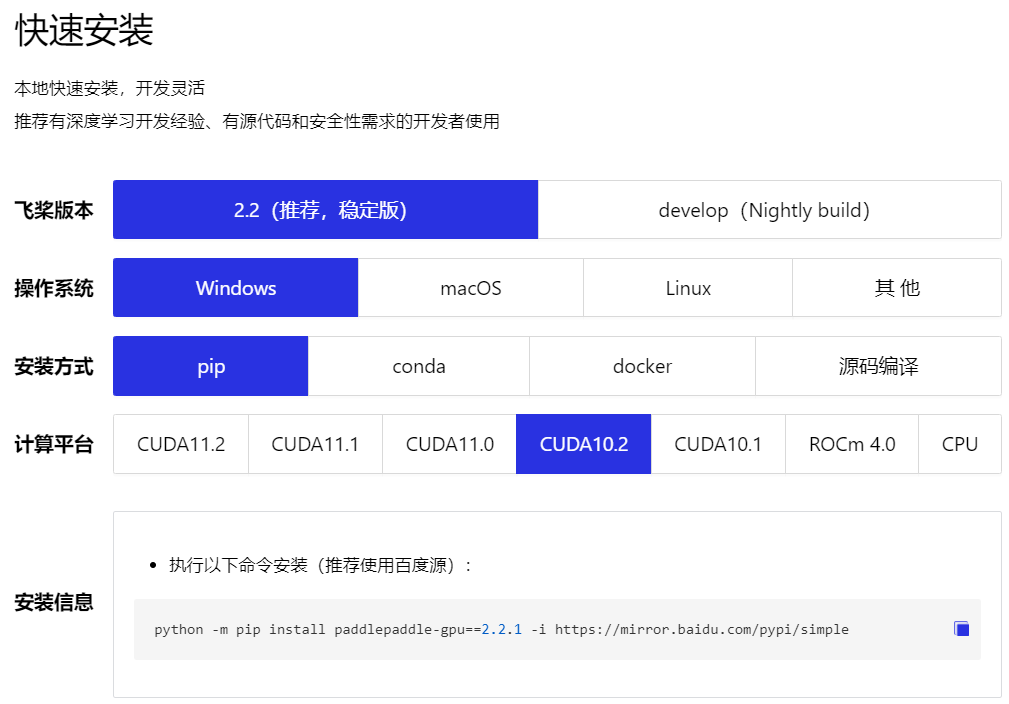The image size is (1009, 704).
Task: Pick Linux operating system option
Action: click(x=688, y=288)
